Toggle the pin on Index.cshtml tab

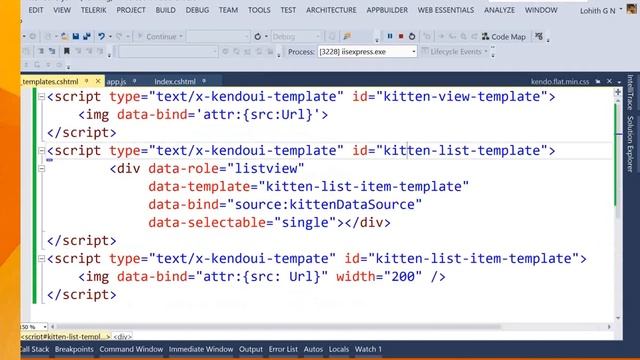204,81
